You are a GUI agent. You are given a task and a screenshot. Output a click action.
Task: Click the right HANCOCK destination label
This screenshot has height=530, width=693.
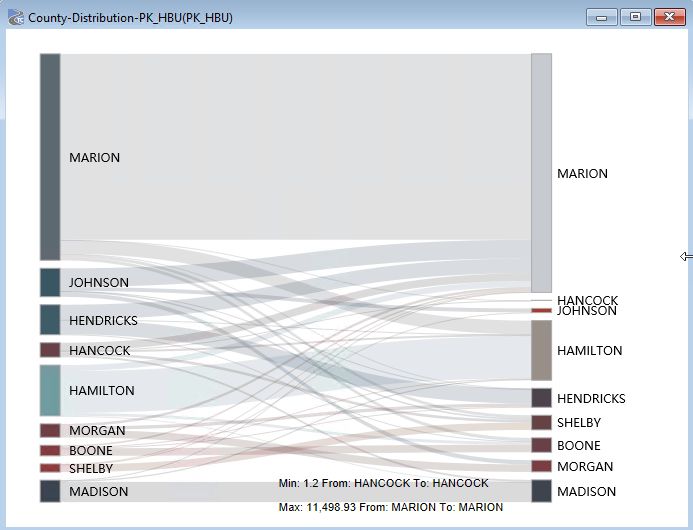587,300
